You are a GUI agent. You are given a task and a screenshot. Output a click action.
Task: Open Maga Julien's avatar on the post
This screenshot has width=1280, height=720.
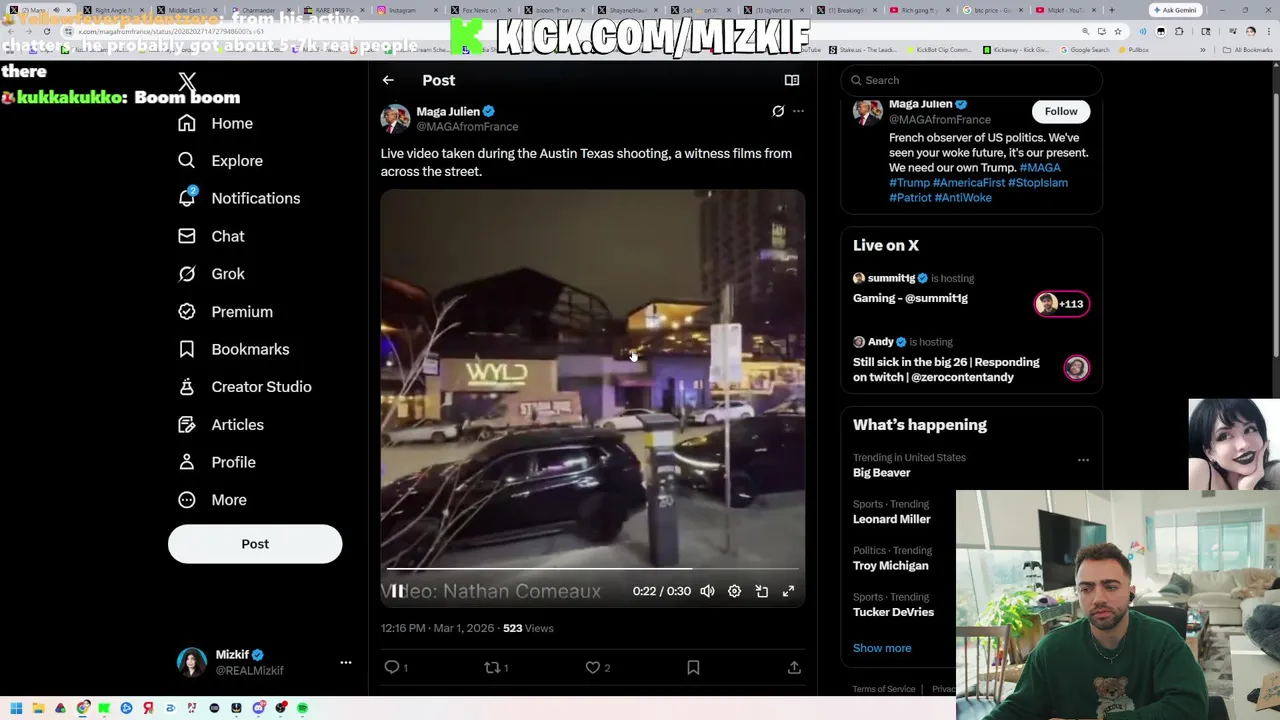point(395,119)
